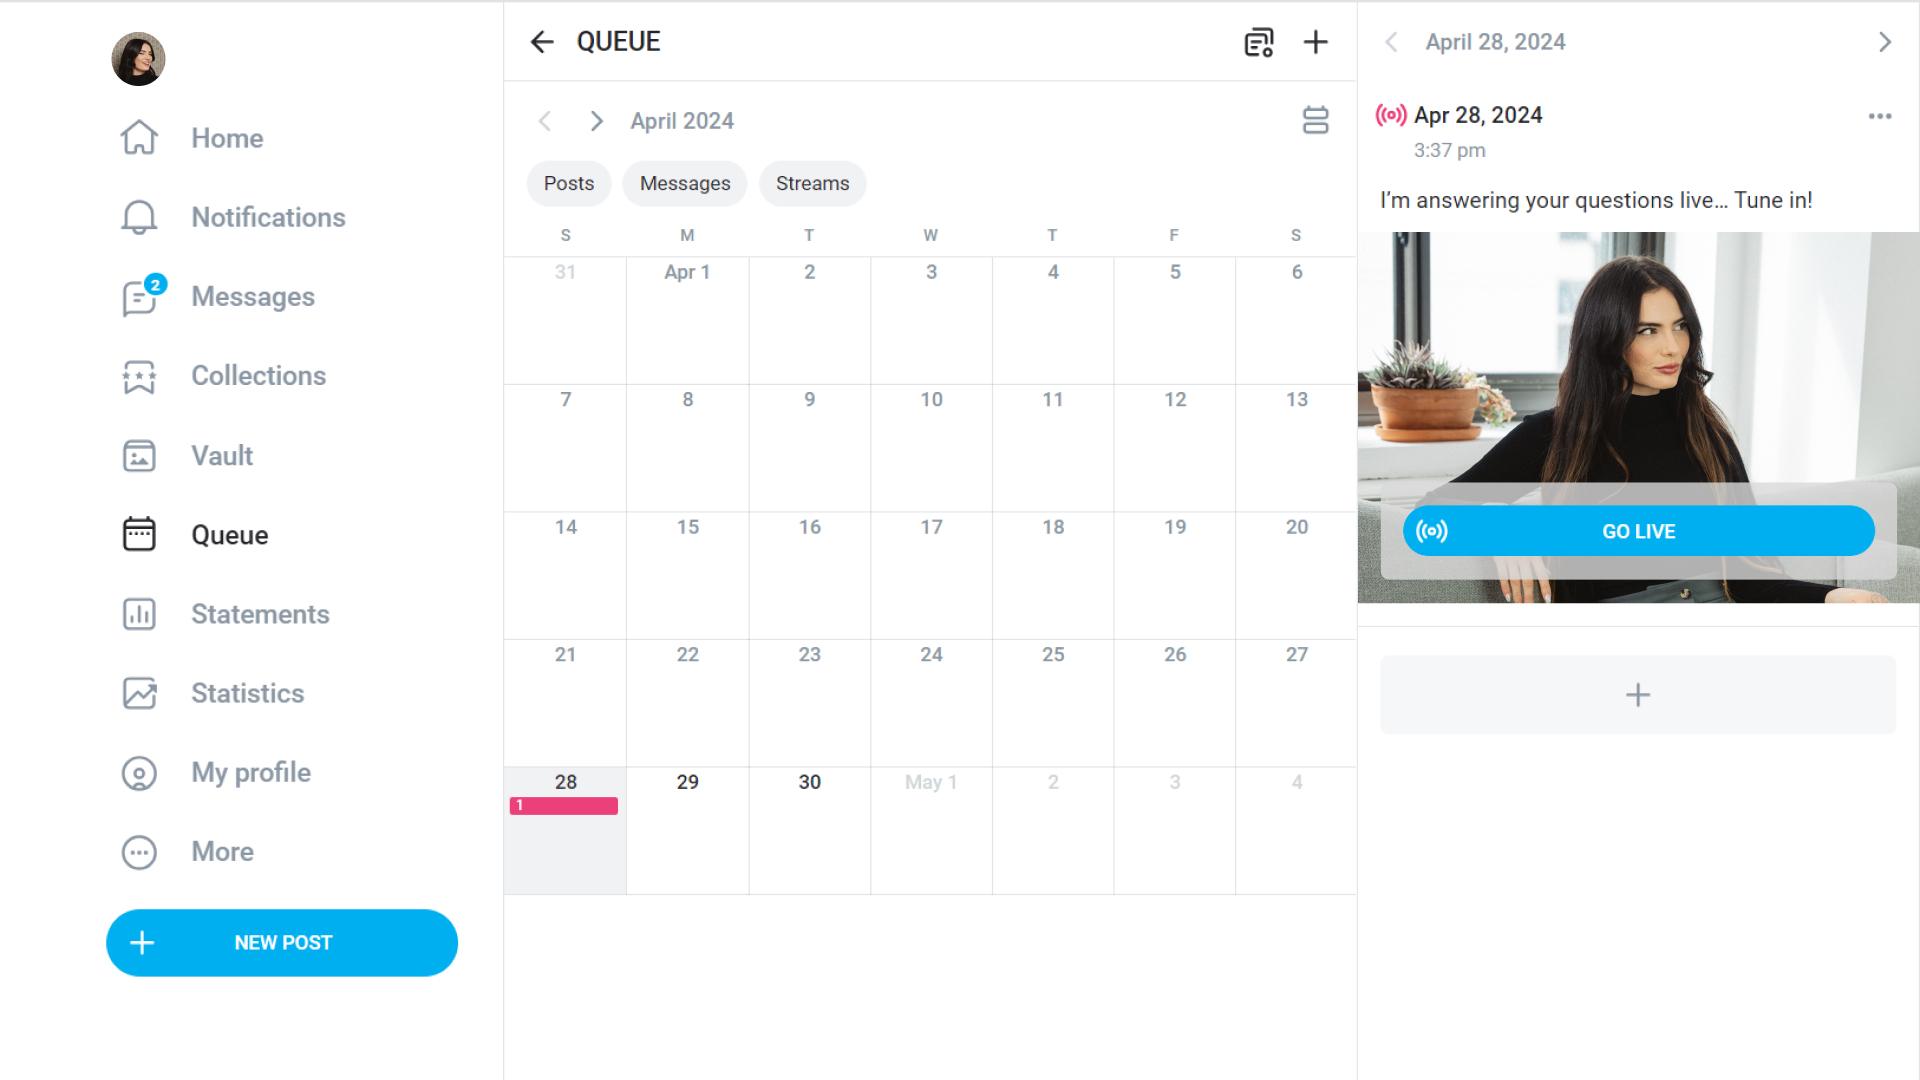Click the Vault icon in sidebar

pos(140,455)
